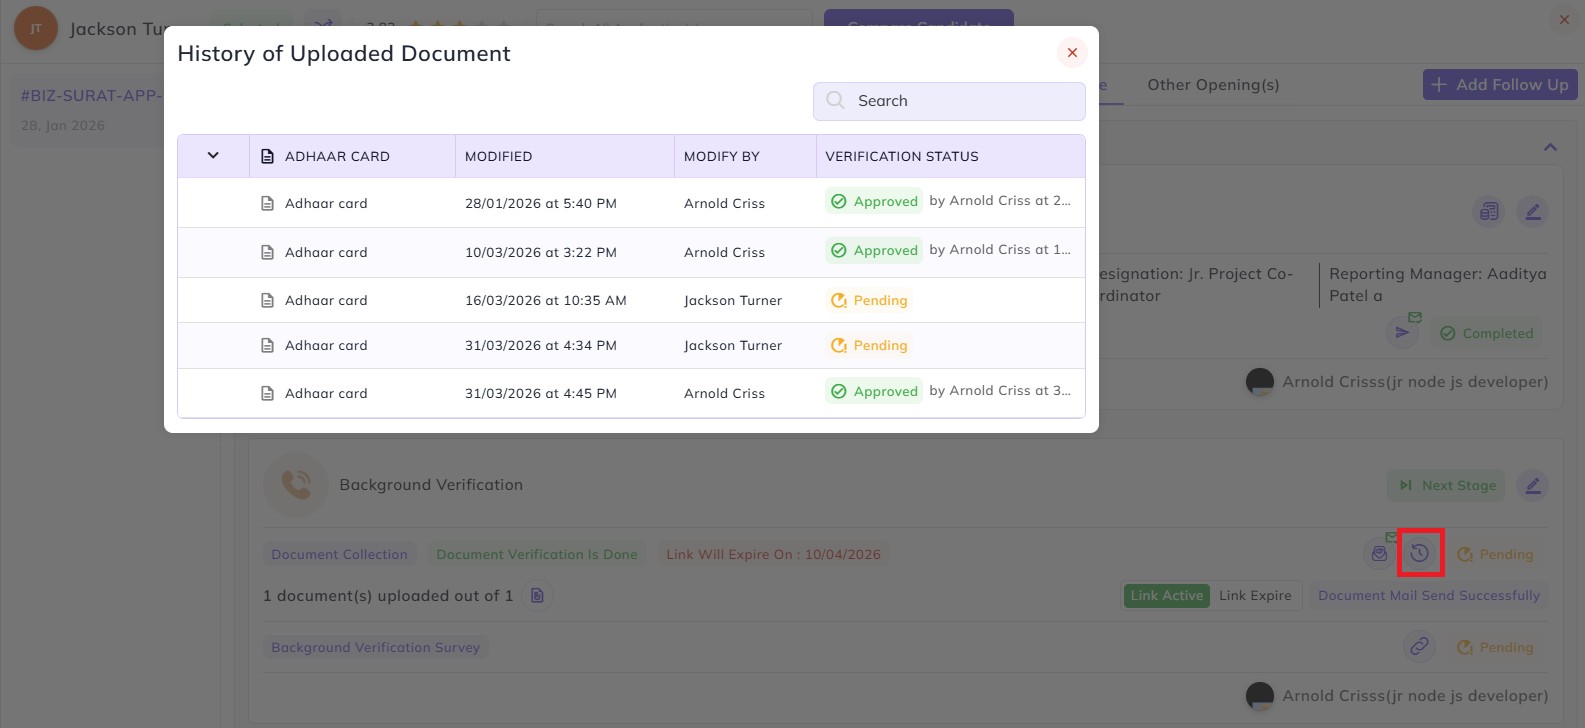Close the candidate panel top-right X
Viewport: 1585px width, 728px height.
click(1565, 19)
